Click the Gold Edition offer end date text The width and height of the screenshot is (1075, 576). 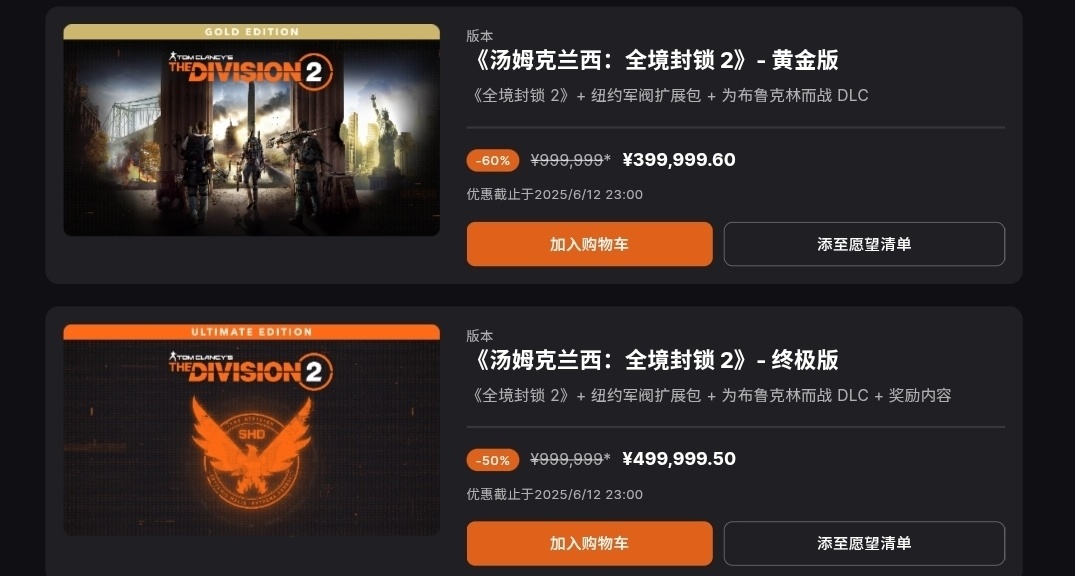coord(555,195)
